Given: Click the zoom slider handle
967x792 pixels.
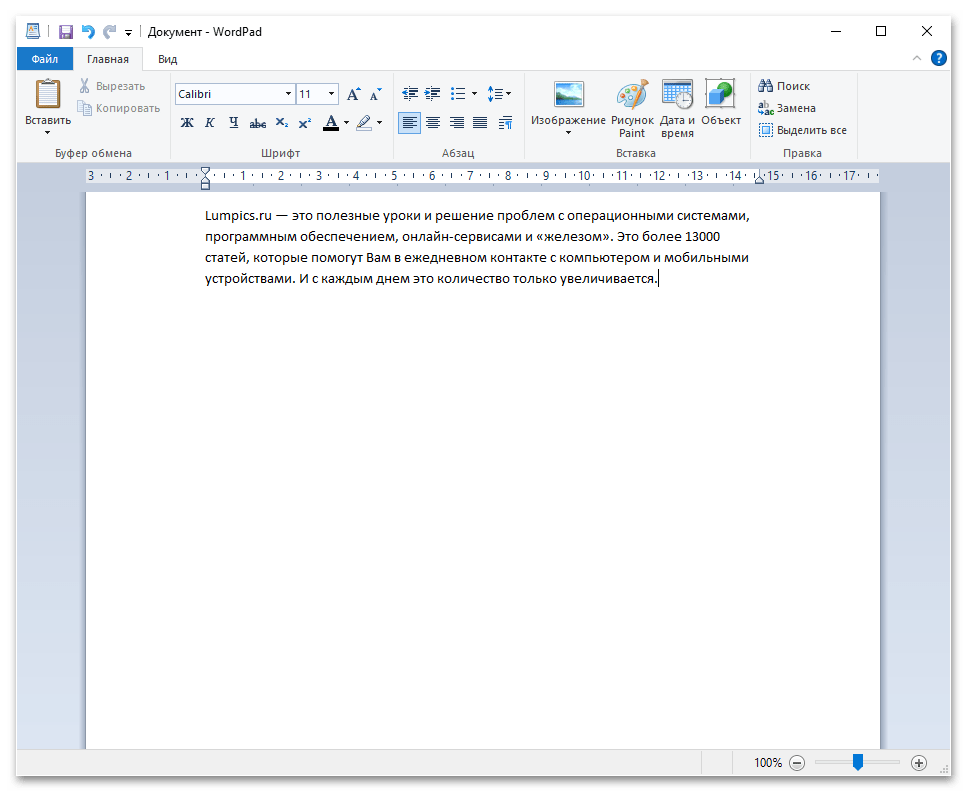Looking at the screenshot, I should click(x=858, y=762).
